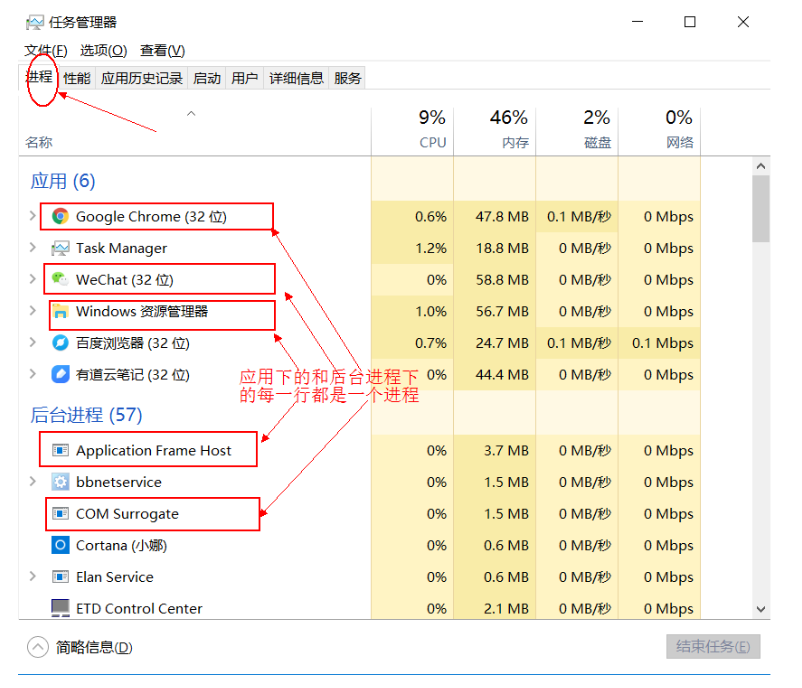802x688 pixels.
Task: Expand the 有道云笔记 (32 位) row
Action: coord(33,374)
